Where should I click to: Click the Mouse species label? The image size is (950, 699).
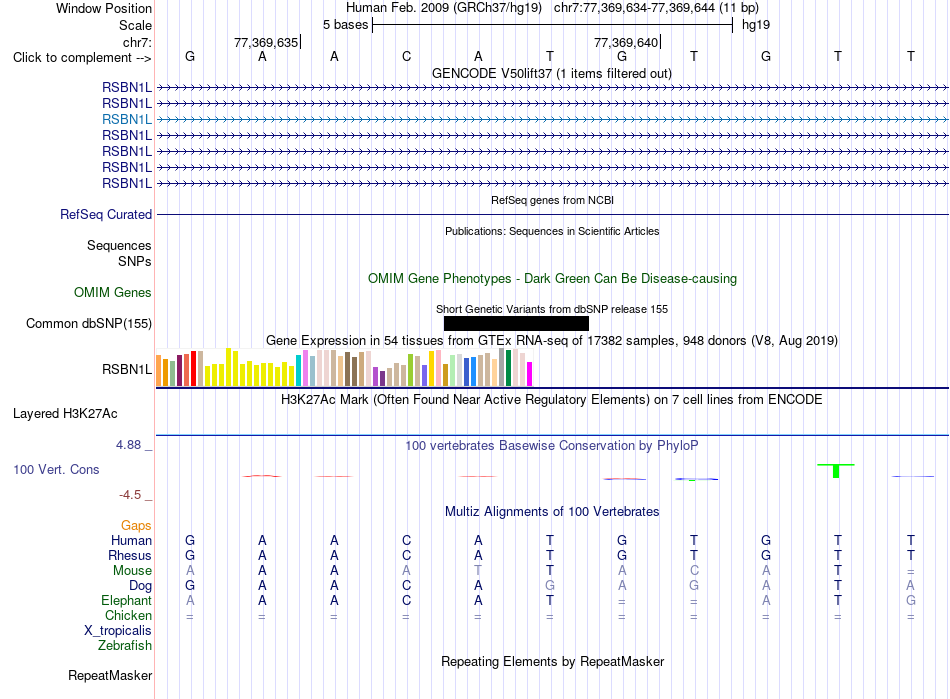click(132, 571)
